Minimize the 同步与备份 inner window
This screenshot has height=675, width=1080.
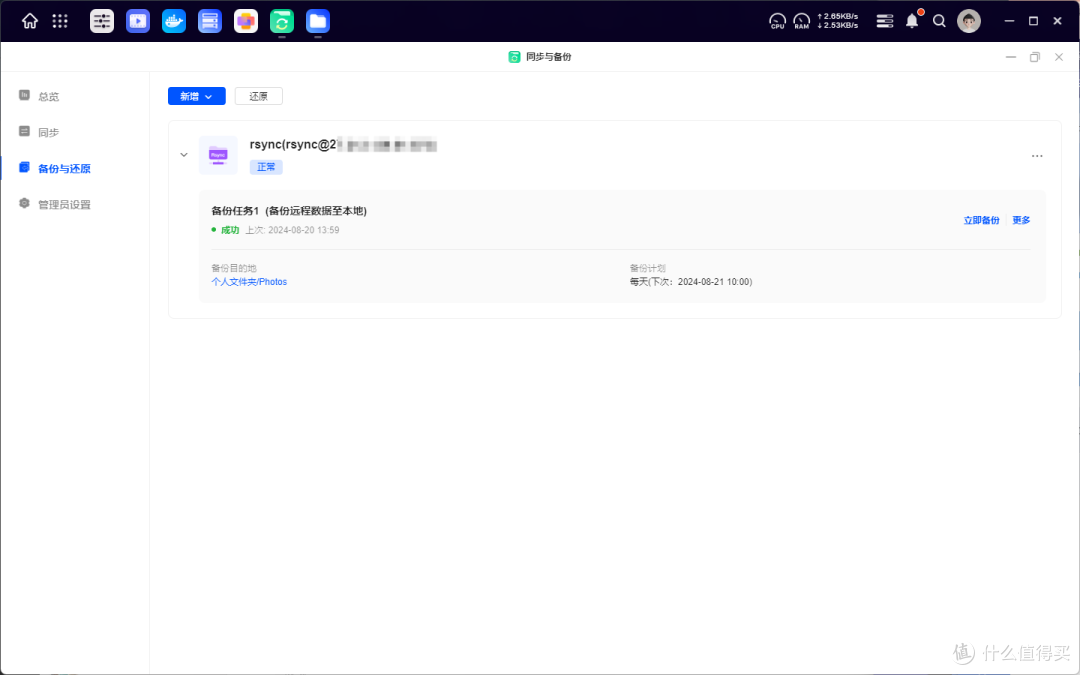click(x=1010, y=57)
